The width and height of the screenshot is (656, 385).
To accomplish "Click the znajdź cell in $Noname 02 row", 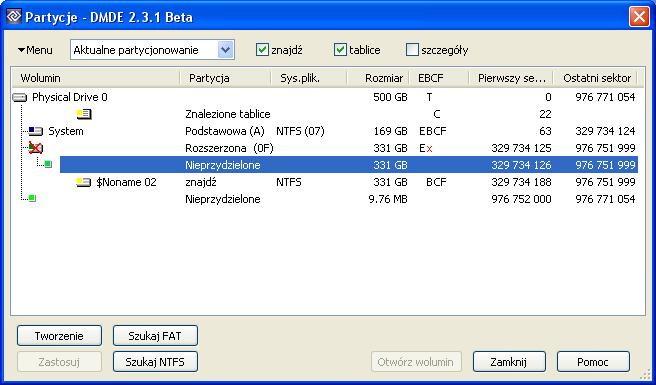I will coord(200,182).
